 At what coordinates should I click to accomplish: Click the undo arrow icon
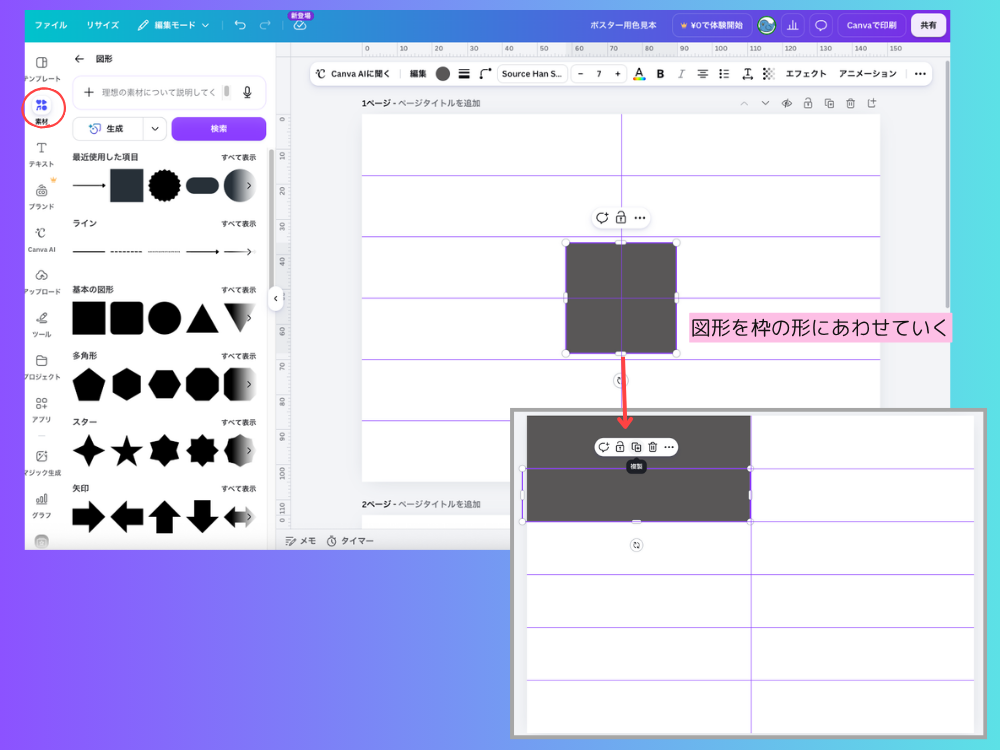click(x=240, y=25)
